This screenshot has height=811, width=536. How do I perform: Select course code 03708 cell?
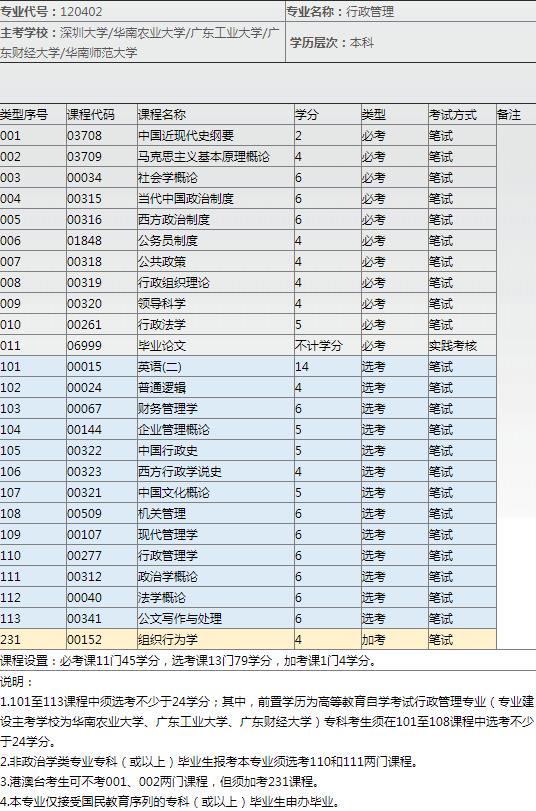tap(102, 136)
